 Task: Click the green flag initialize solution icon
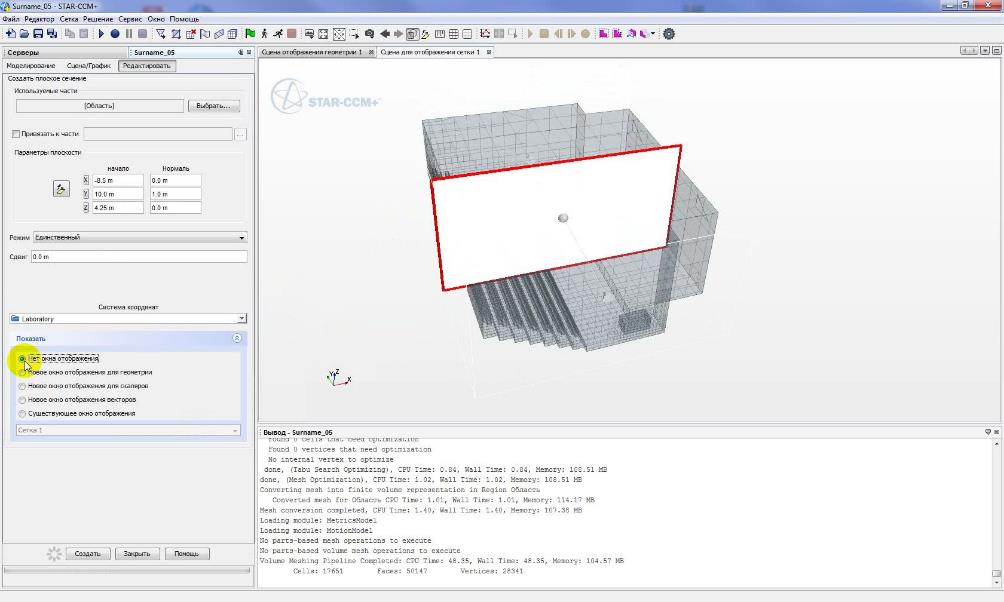(x=250, y=33)
